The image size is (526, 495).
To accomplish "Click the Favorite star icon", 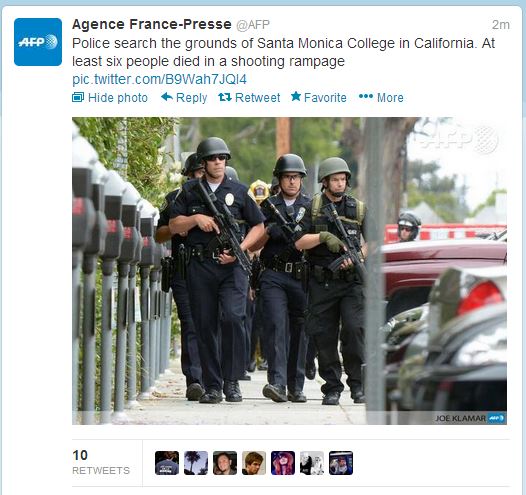I will (x=296, y=97).
